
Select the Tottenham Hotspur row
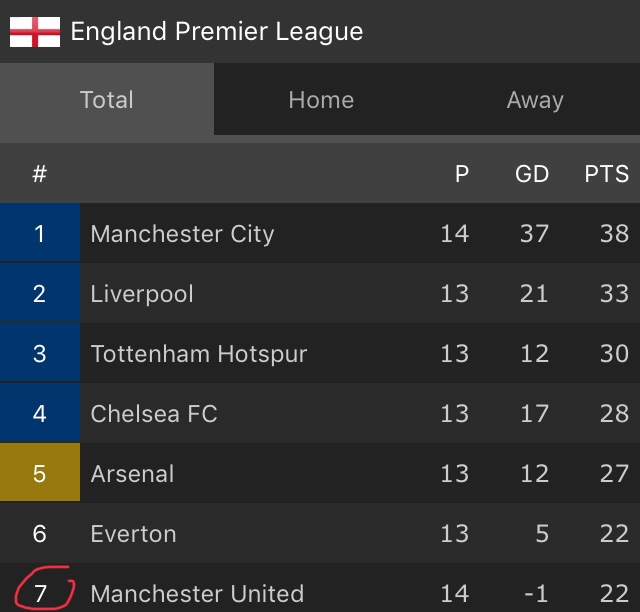click(199, 354)
